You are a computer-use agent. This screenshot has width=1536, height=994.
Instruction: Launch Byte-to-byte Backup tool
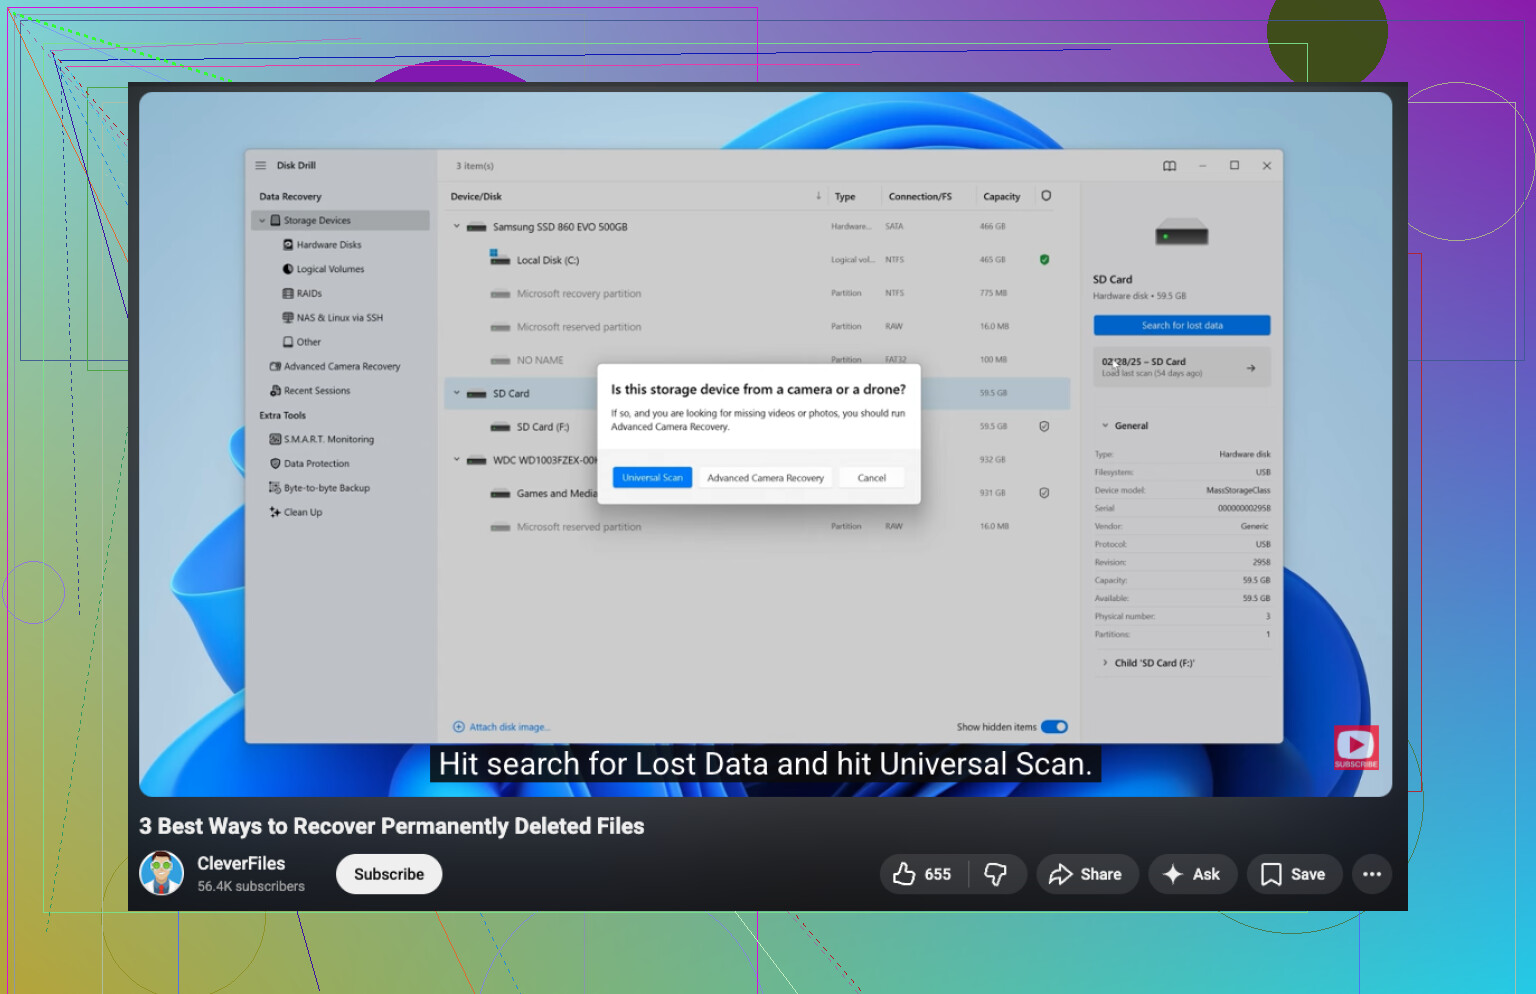(x=320, y=488)
